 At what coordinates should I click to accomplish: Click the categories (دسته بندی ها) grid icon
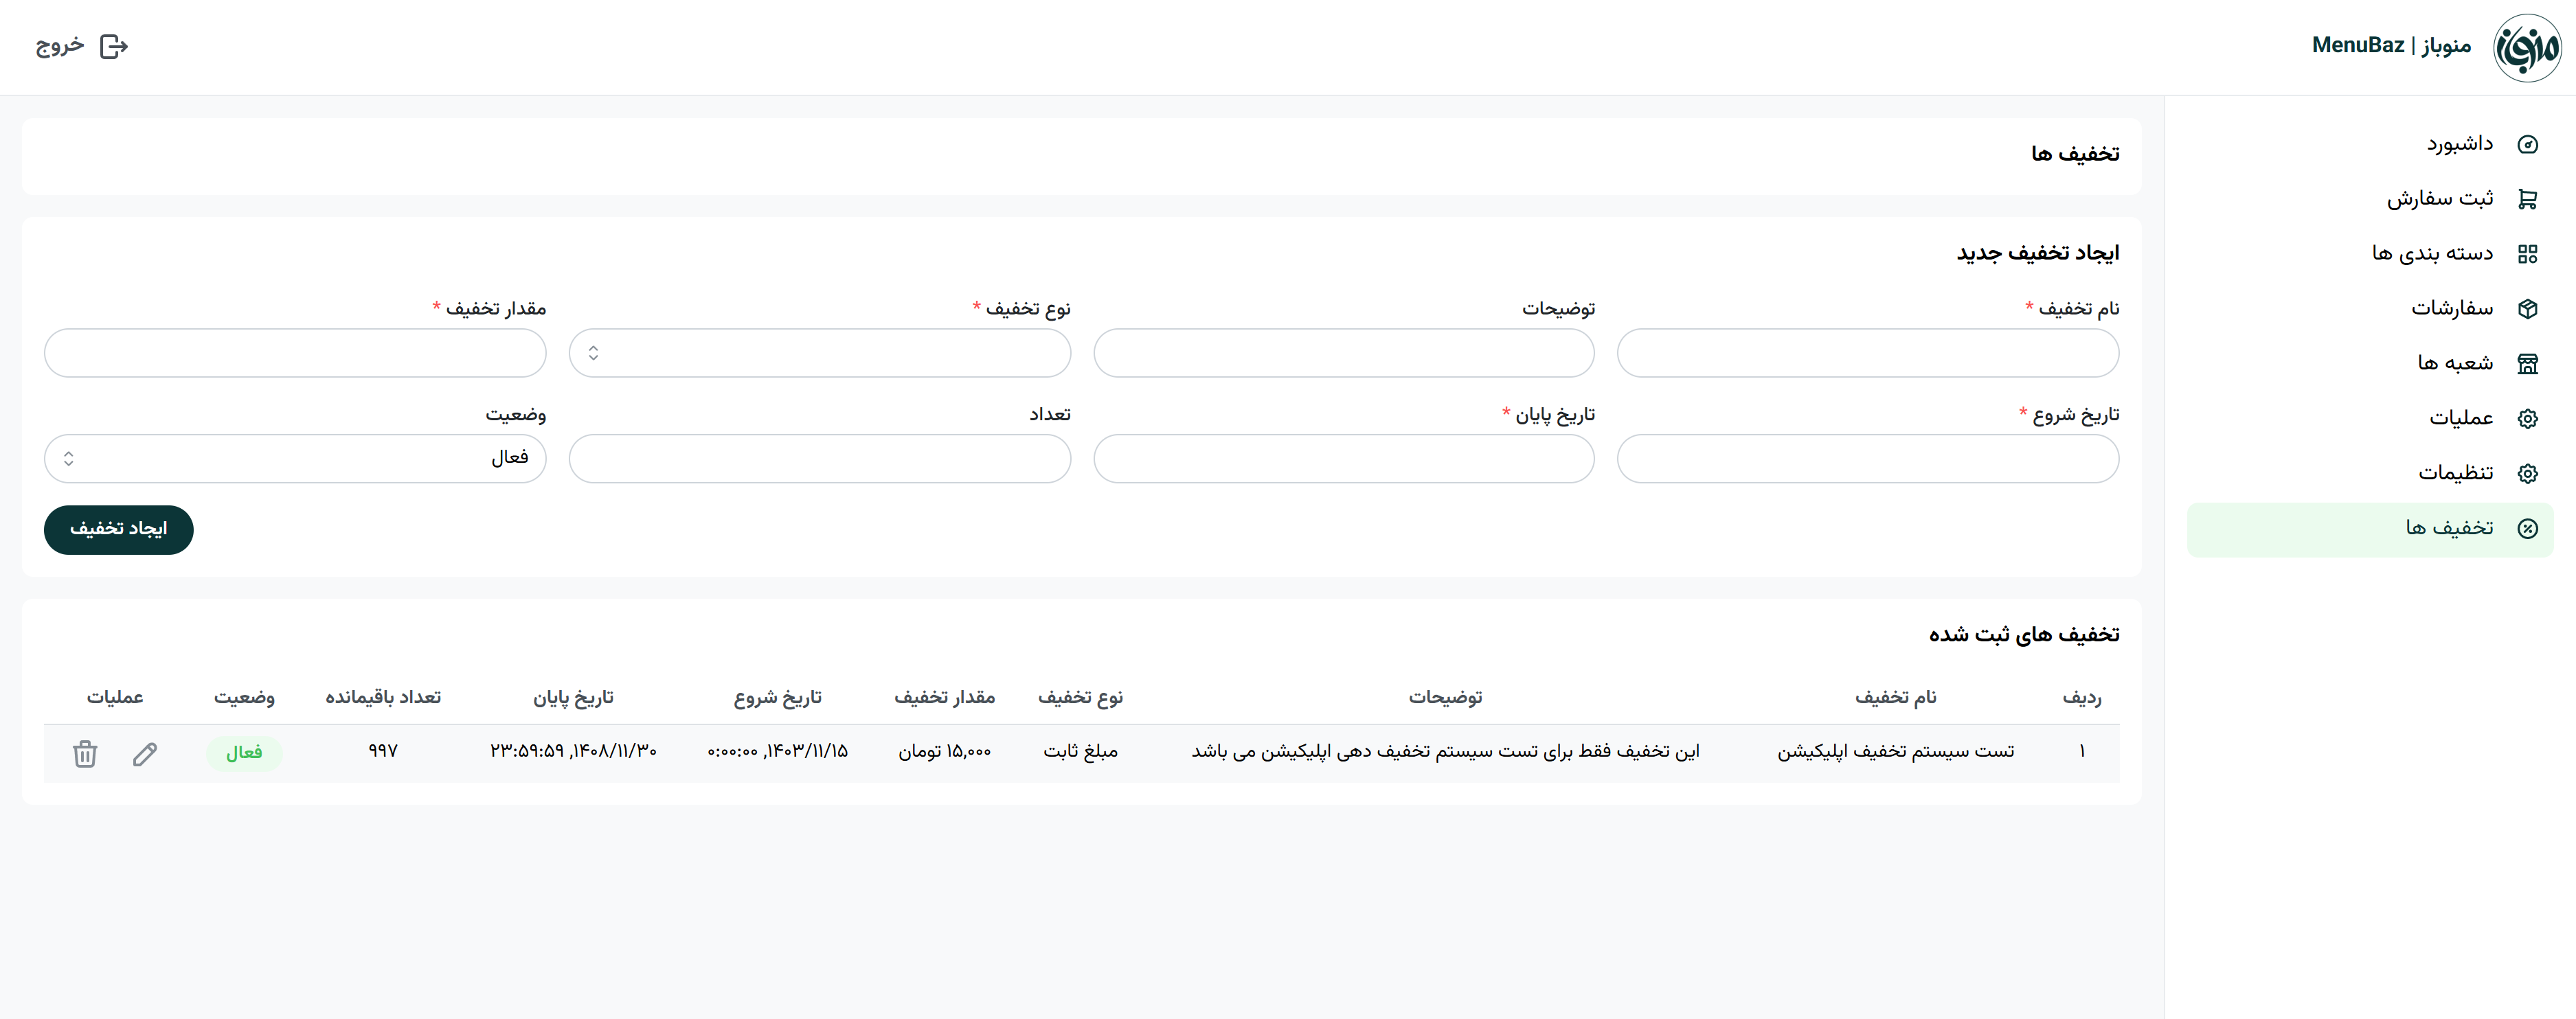coord(2527,254)
